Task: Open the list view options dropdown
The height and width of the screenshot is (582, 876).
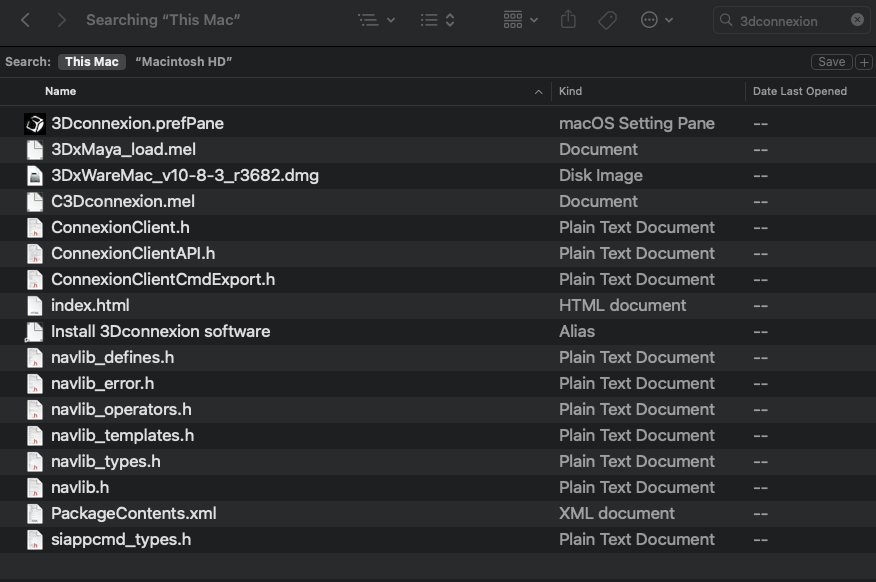Action: (376, 20)
